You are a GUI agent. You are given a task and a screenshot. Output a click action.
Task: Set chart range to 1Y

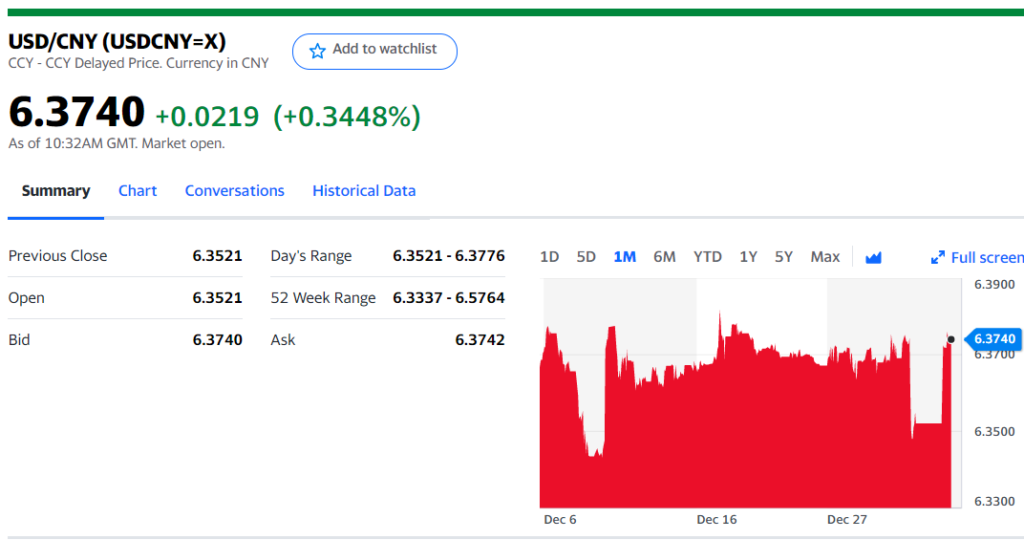(748, 257)
